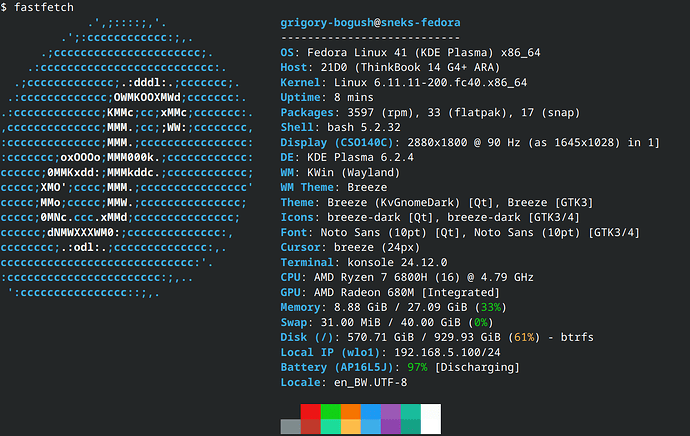The image size is (690, 436).
Task: Click the Host line 'ThinkBook 14 G4+ ARA'
Action: [x=427, y=68]
